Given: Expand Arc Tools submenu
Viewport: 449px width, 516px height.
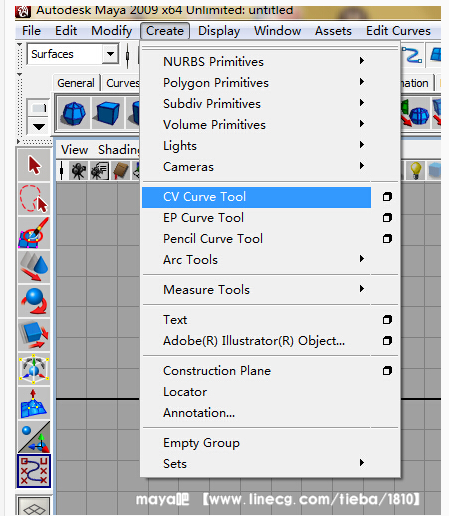Looking at the screenshot, I should (x=256, y=260).
